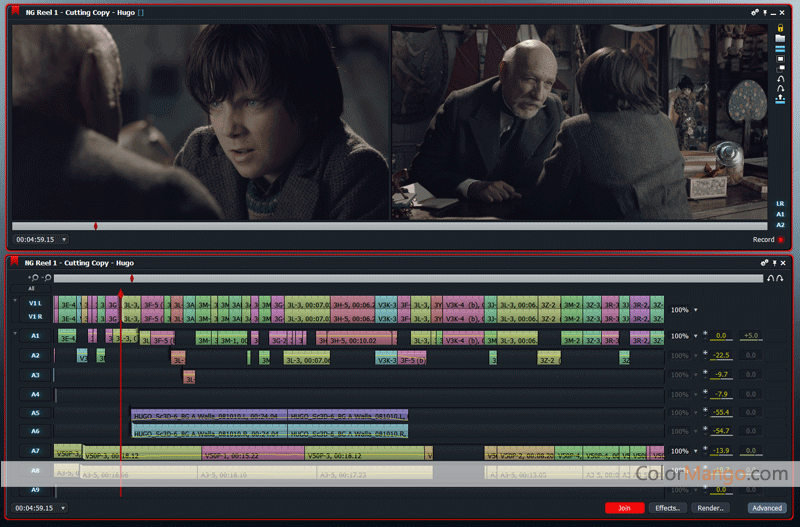Click the A5 level value -55.4
Viewport: 800px width, 527px height.
pyautogui.click(x=722, y=412)
